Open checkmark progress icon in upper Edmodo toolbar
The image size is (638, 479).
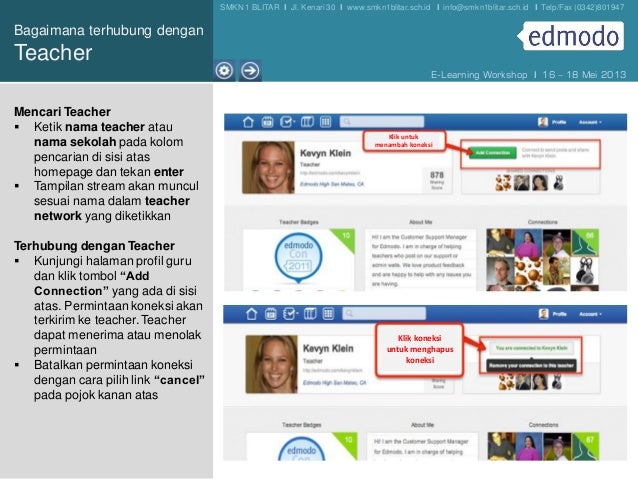point(287,122)
